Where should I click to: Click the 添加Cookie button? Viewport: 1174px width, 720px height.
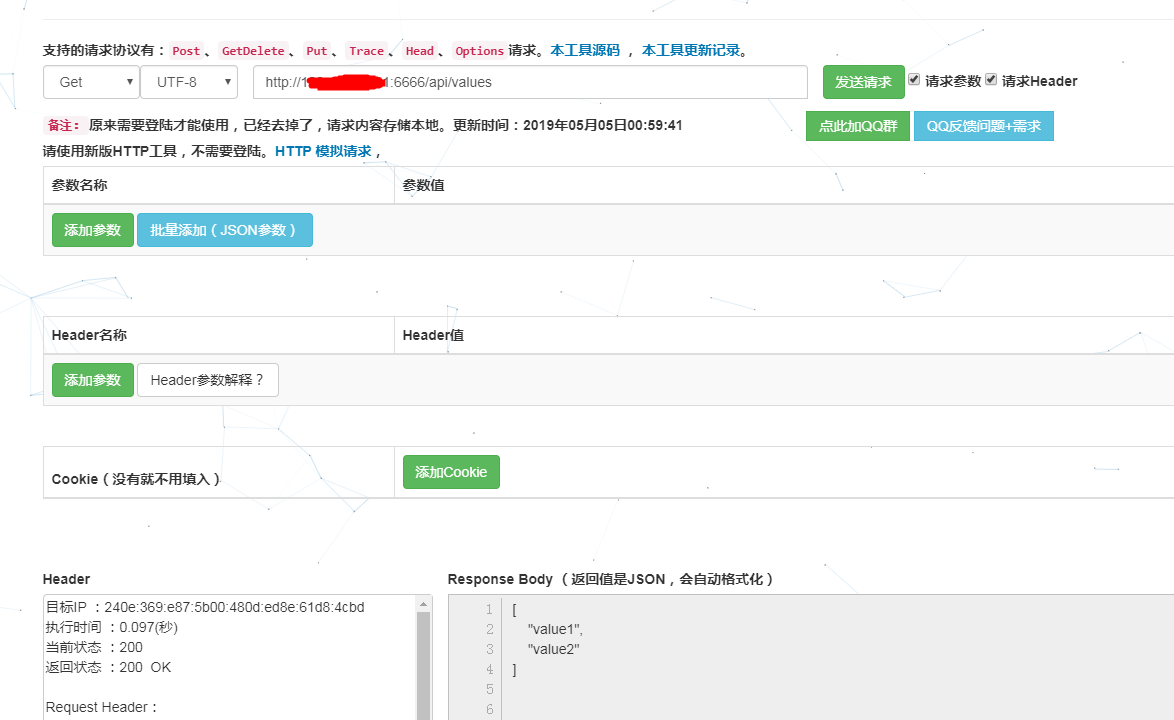click(x=451, y=472)
